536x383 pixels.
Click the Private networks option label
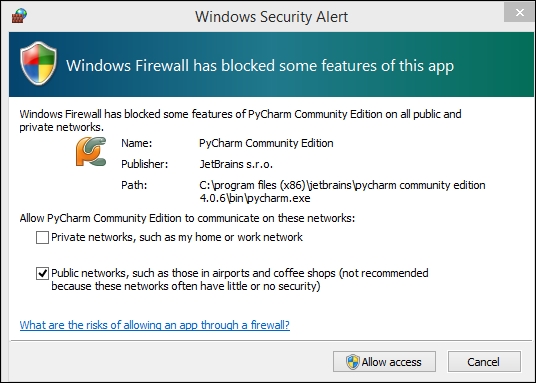(x=177, y=237)
